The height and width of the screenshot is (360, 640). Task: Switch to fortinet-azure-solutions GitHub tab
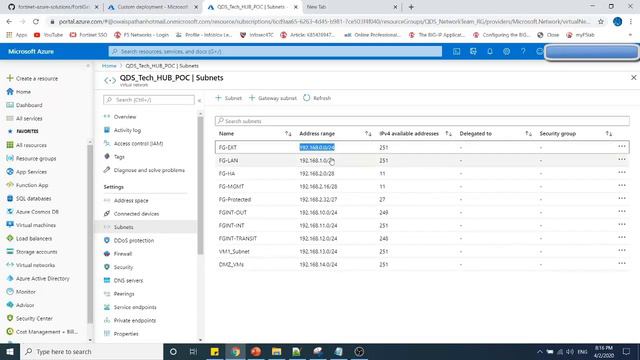point(52,7)
